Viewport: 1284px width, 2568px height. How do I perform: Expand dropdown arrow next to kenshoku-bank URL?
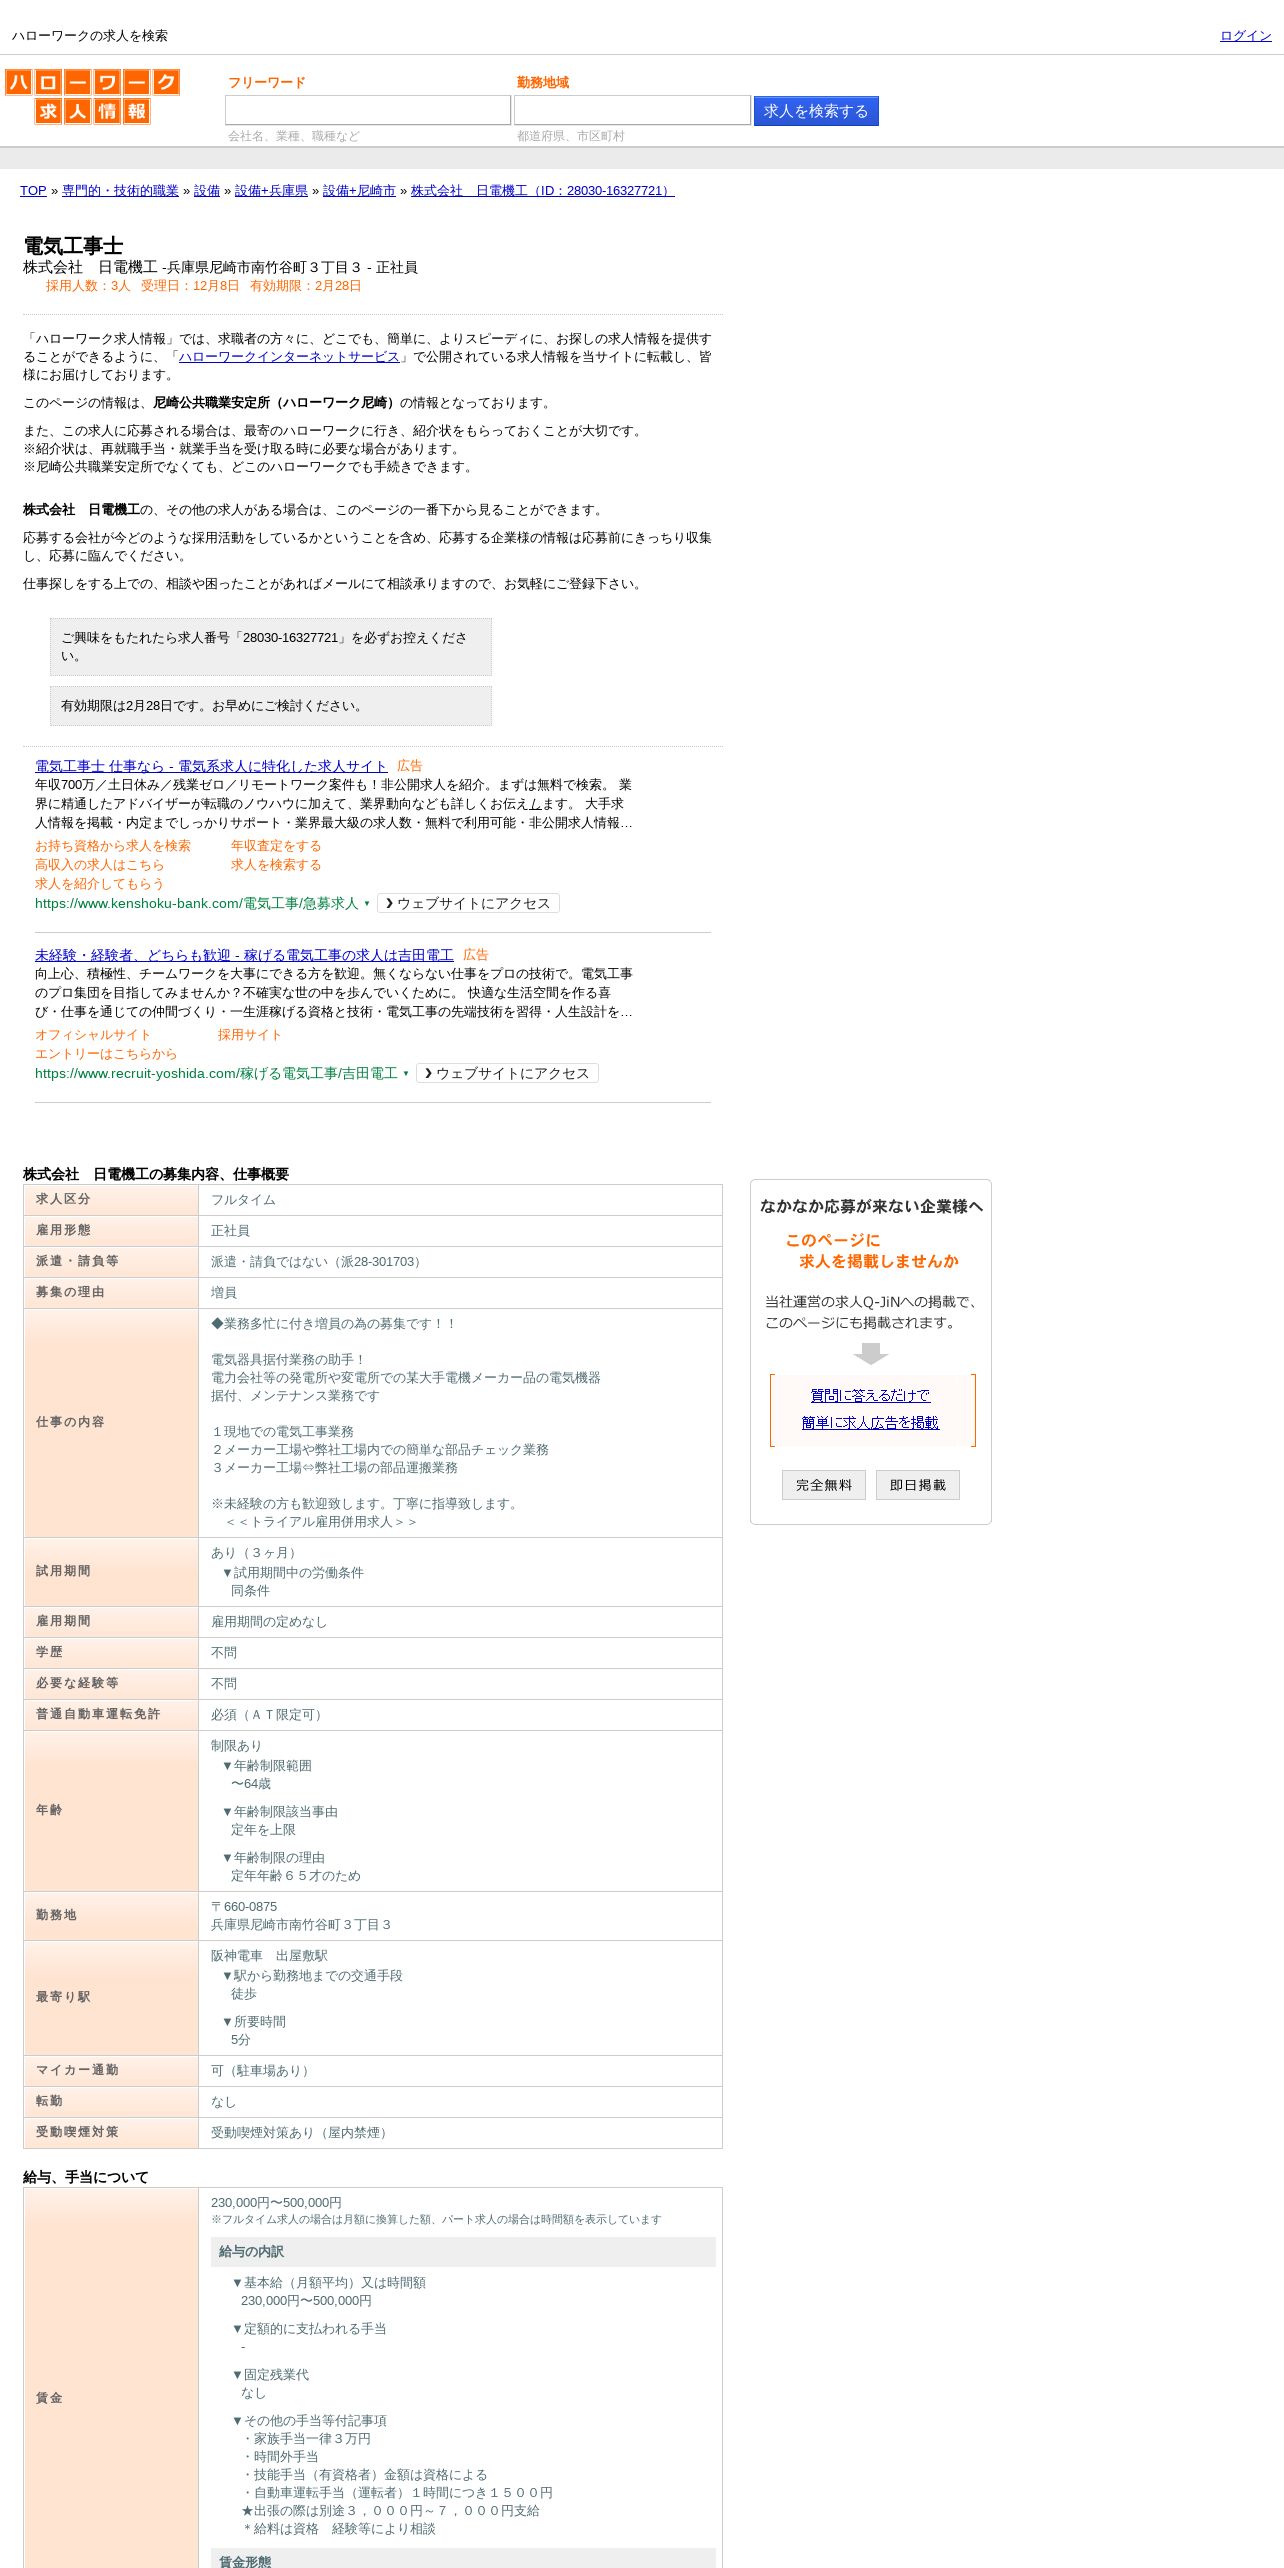[367, 904]
